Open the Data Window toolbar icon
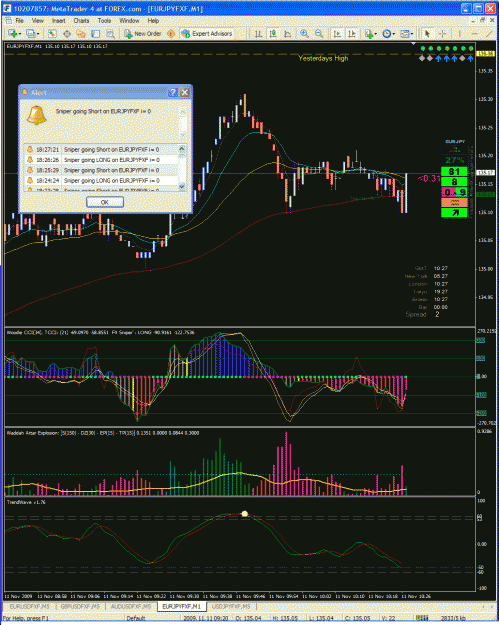 coord(67,34)
